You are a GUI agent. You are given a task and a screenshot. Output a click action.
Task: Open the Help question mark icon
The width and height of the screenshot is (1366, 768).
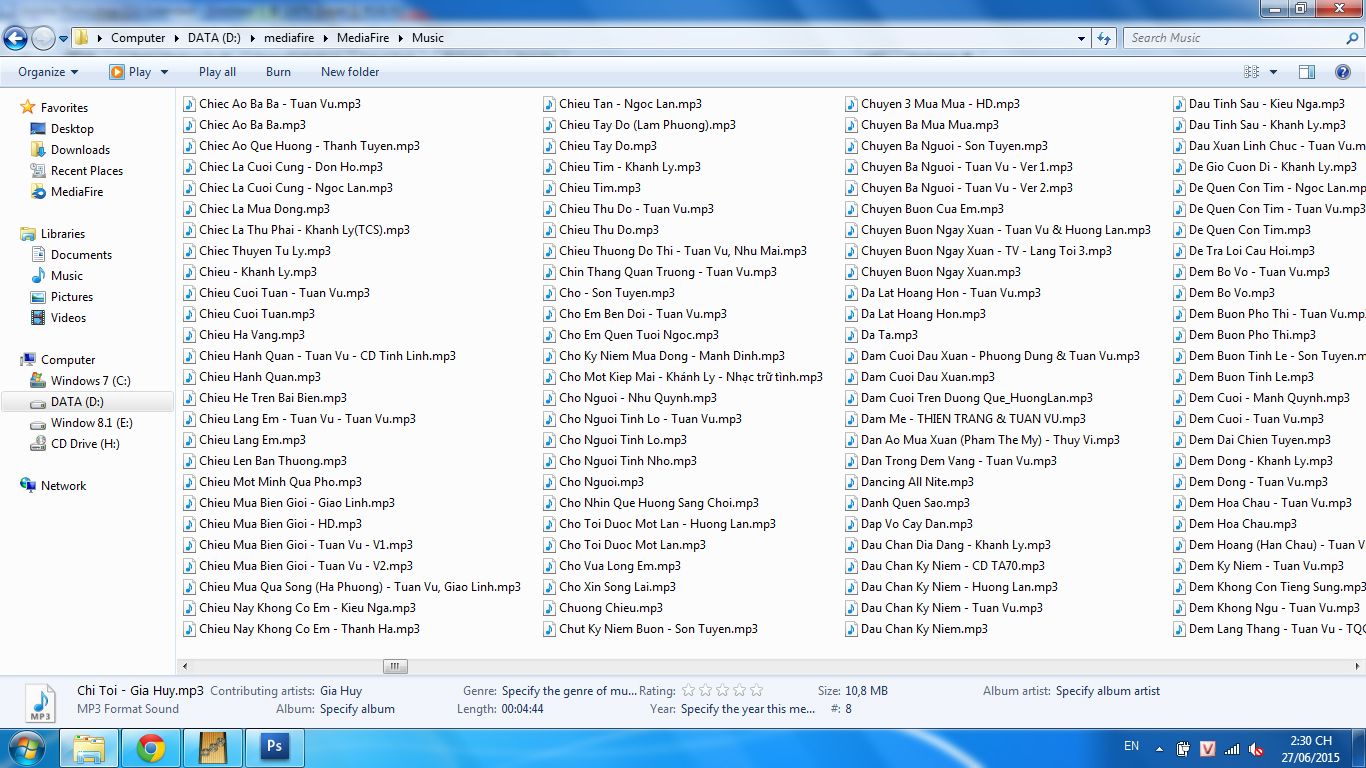coord(1343,72)
